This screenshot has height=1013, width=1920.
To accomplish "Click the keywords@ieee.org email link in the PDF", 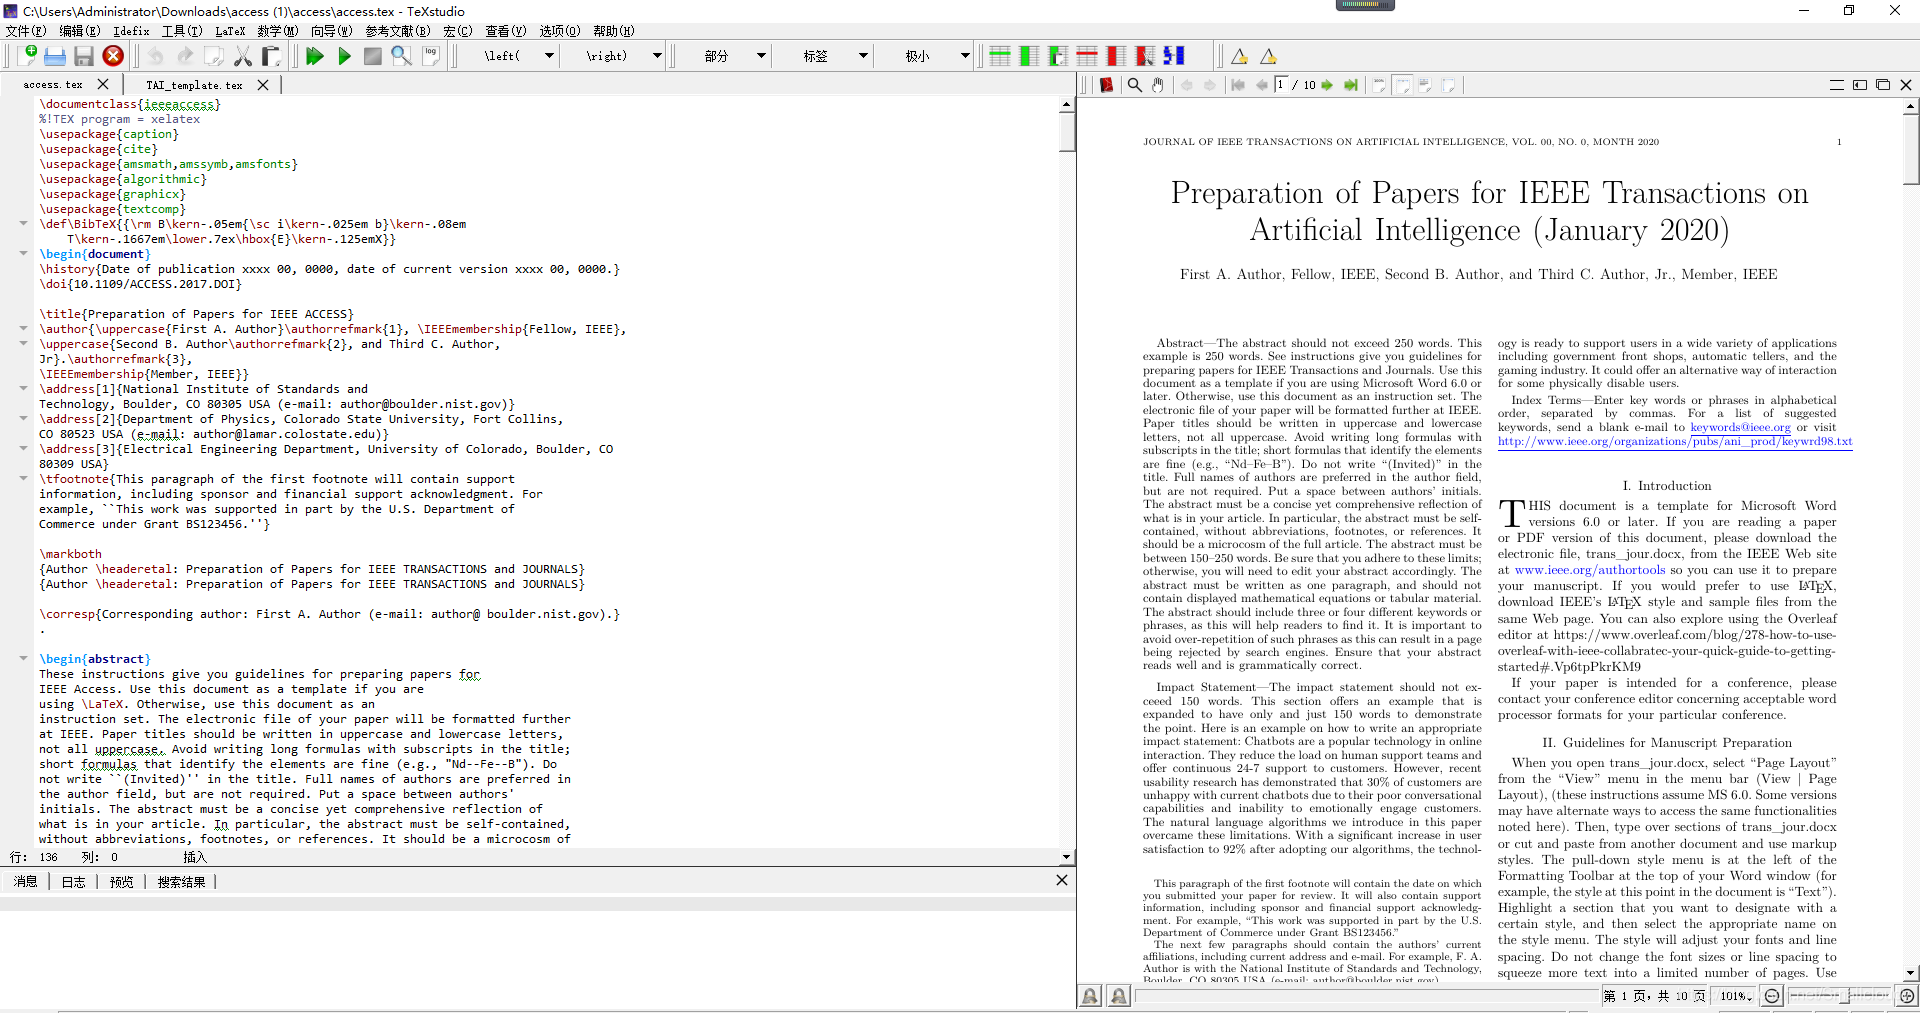I will pyautogui.click(x=1740, y=427).
